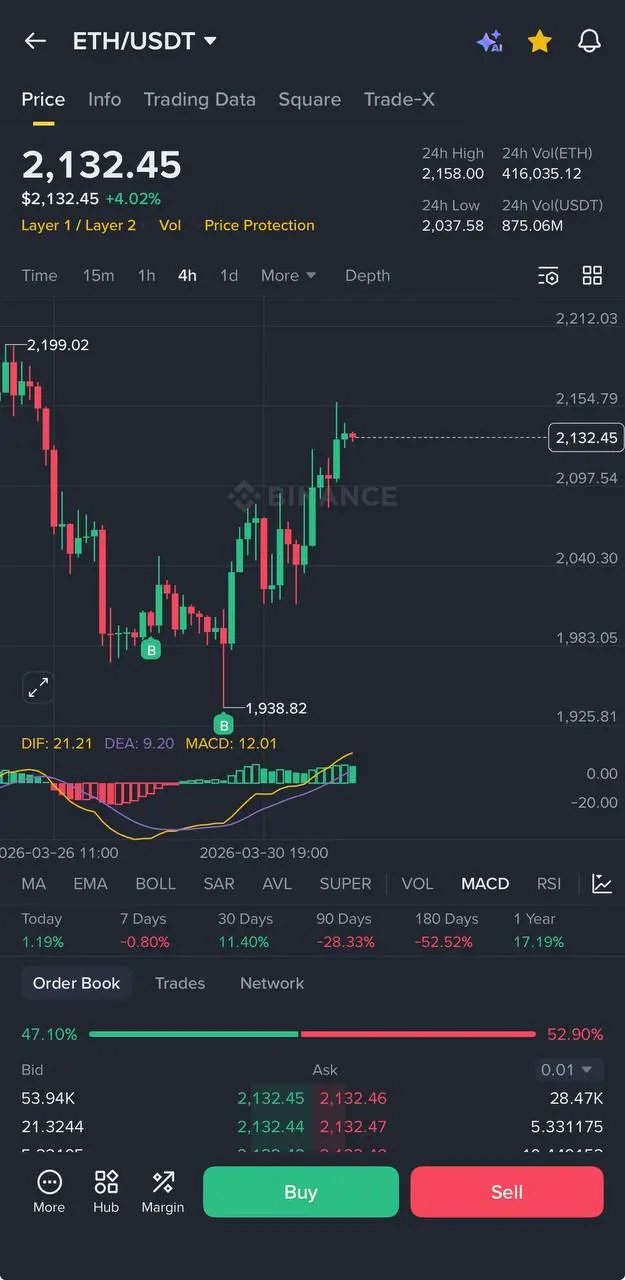Tap the red Sell button

(x=507, y=1192)
